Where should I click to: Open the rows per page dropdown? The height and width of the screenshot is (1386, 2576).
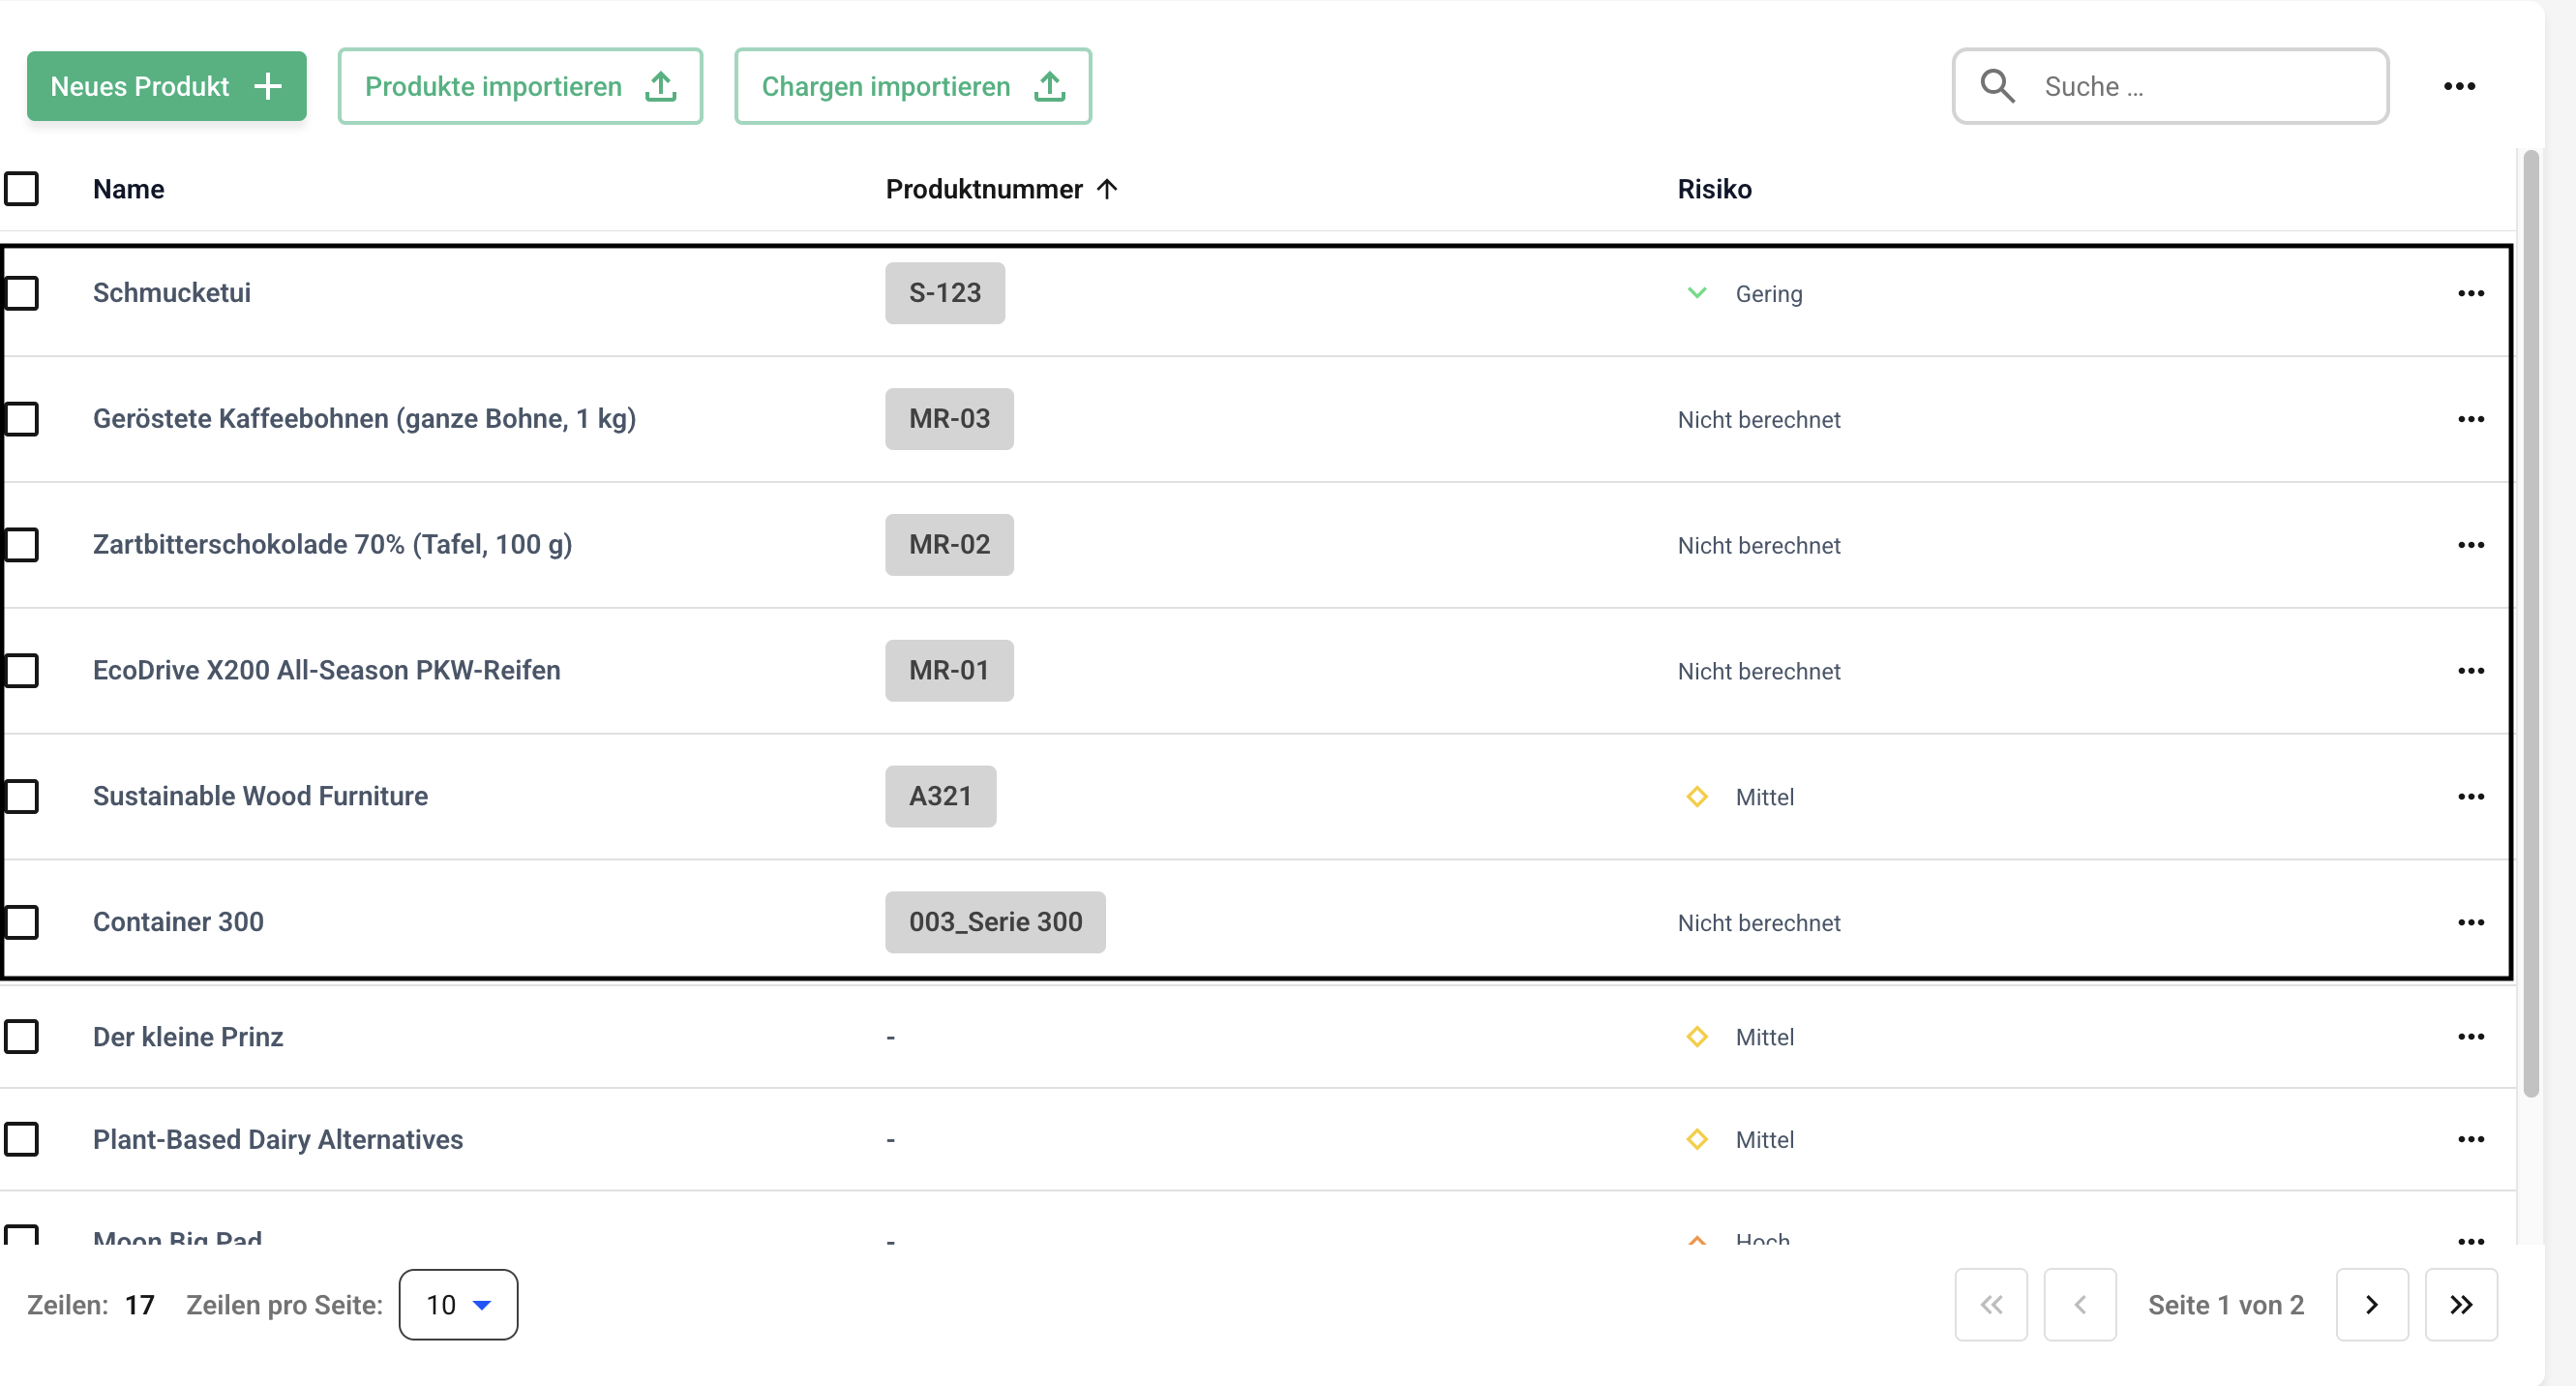pyautogui.click(x=458, y=1304)
